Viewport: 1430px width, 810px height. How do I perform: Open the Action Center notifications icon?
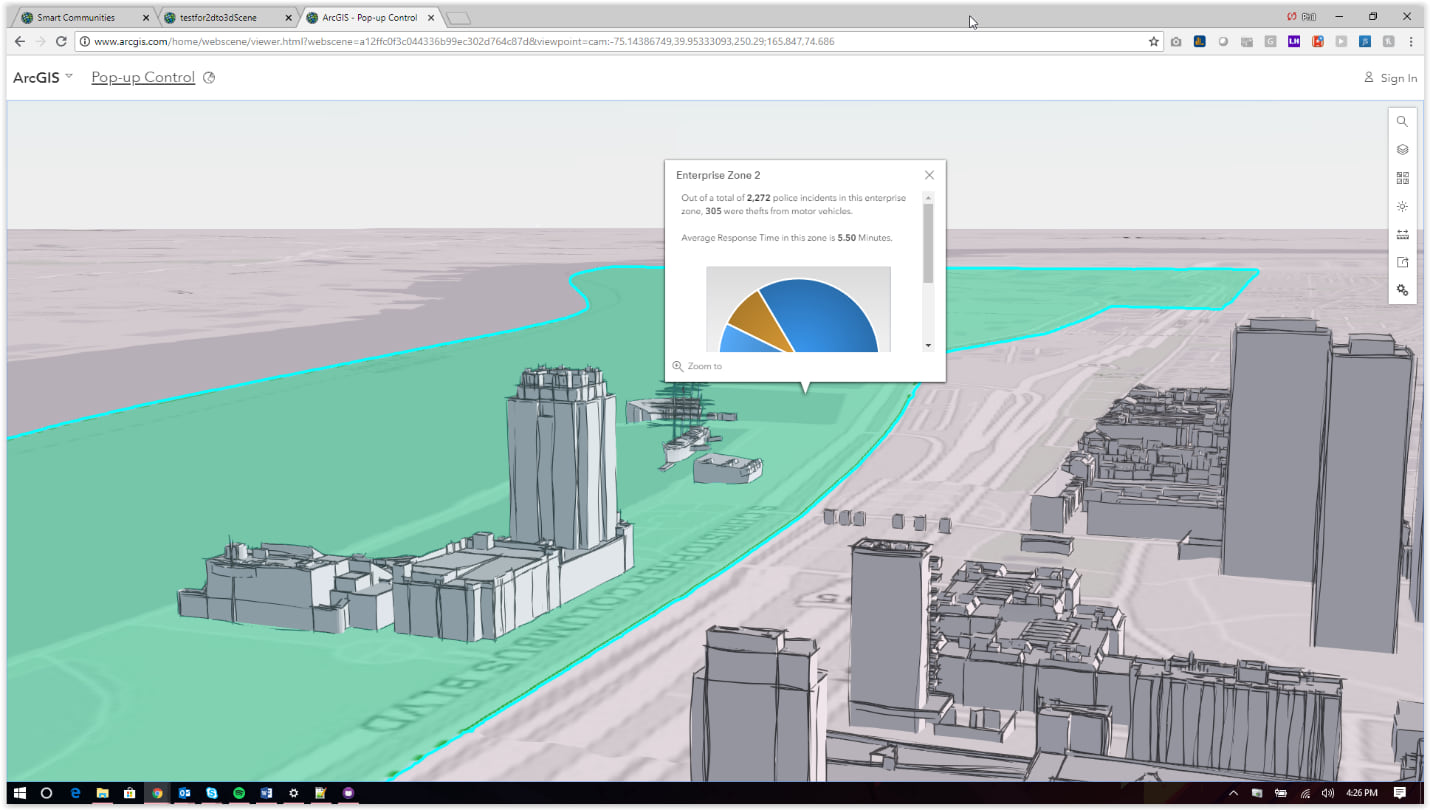(1400, 793)
